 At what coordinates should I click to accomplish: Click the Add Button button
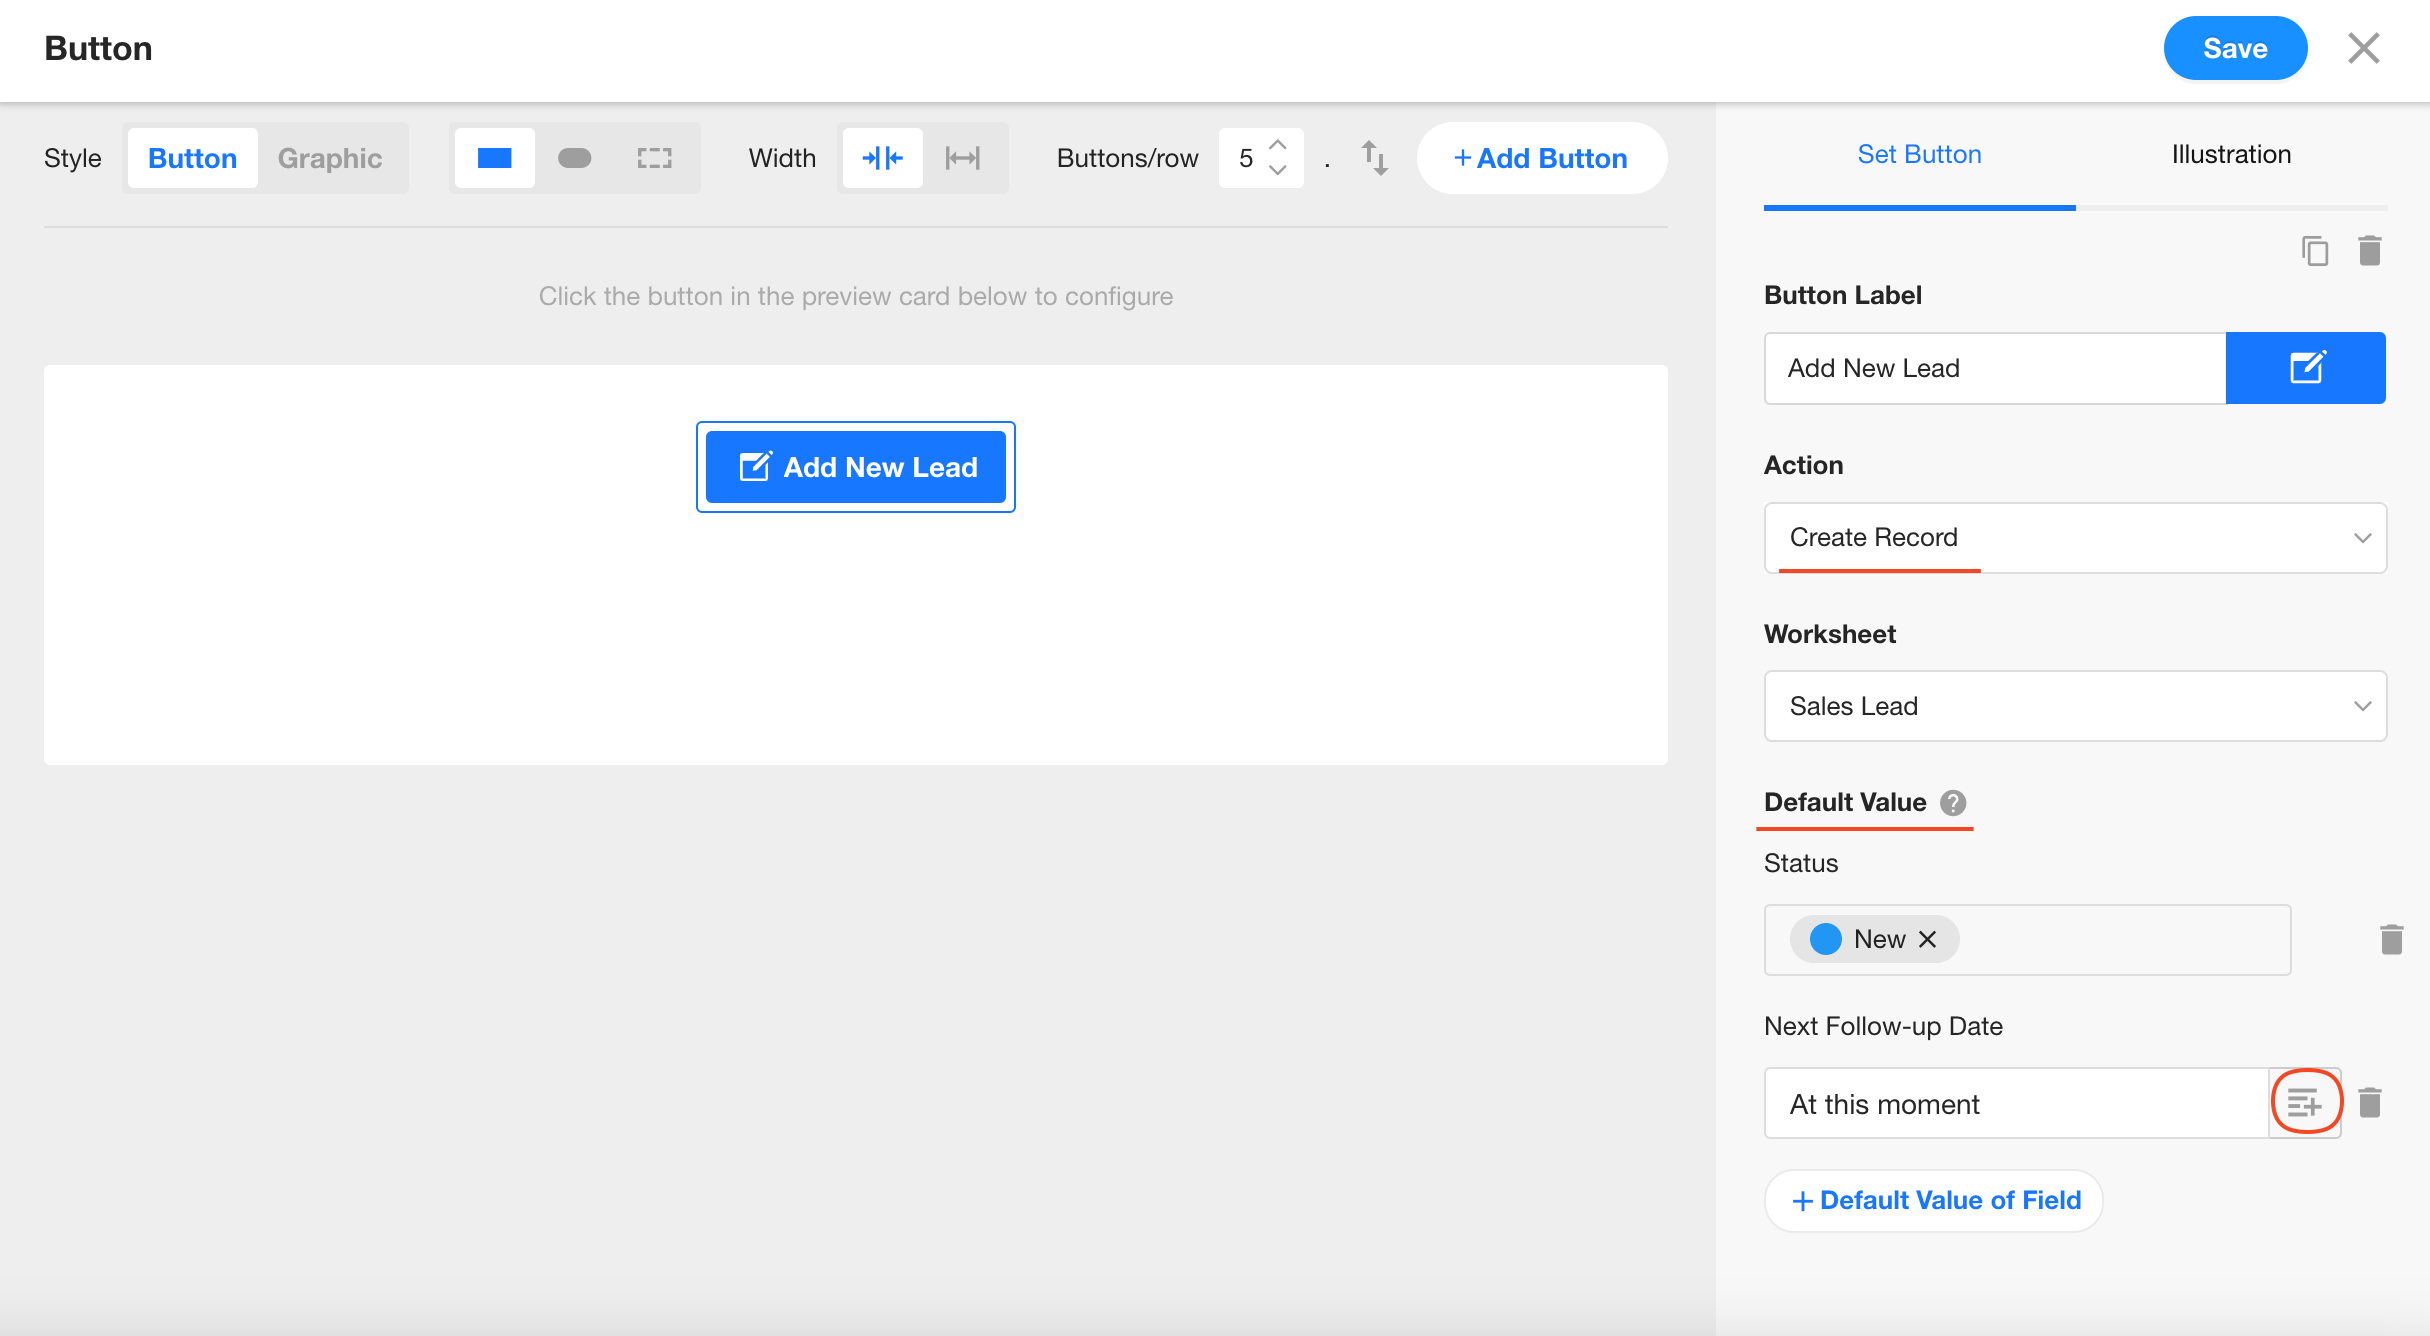pos(1541,158)
